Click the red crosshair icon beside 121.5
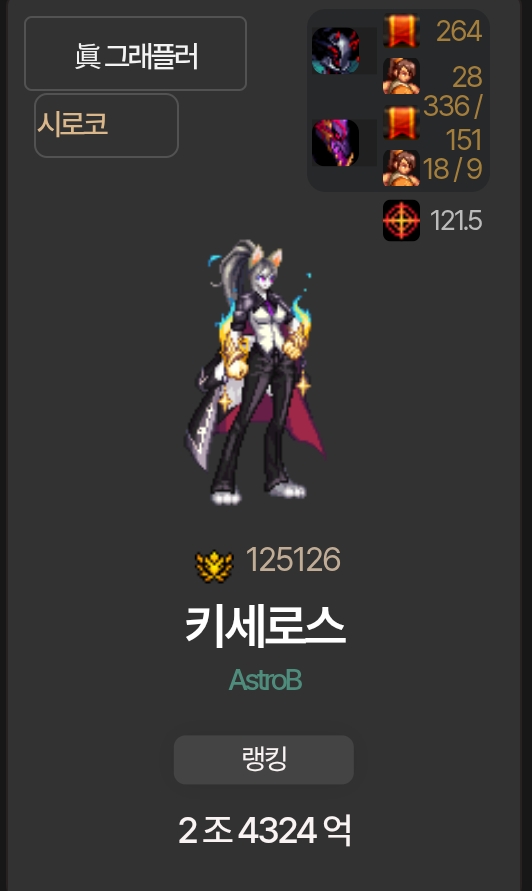 [x=401, y=220]
